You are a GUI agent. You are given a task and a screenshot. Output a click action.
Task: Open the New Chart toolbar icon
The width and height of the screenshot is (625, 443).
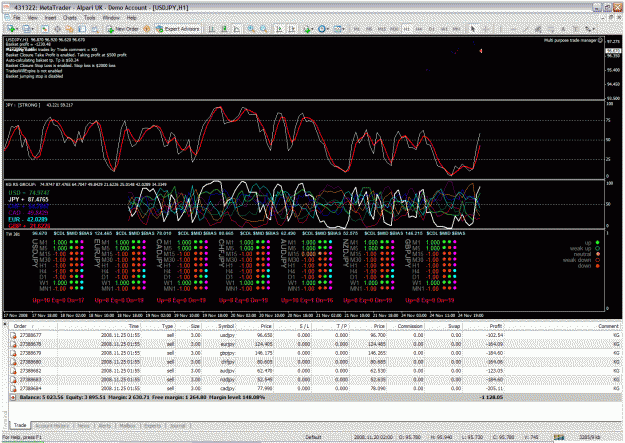(11, 29)
